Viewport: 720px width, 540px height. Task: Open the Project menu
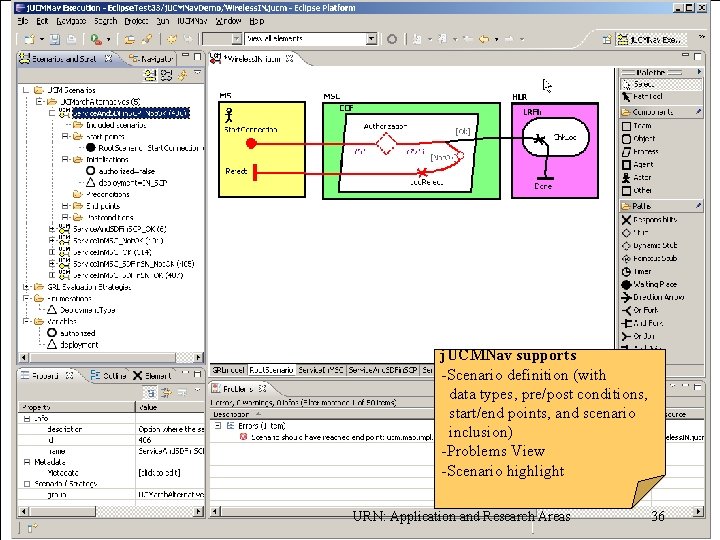pyautogui.click(x=136, y=21)
